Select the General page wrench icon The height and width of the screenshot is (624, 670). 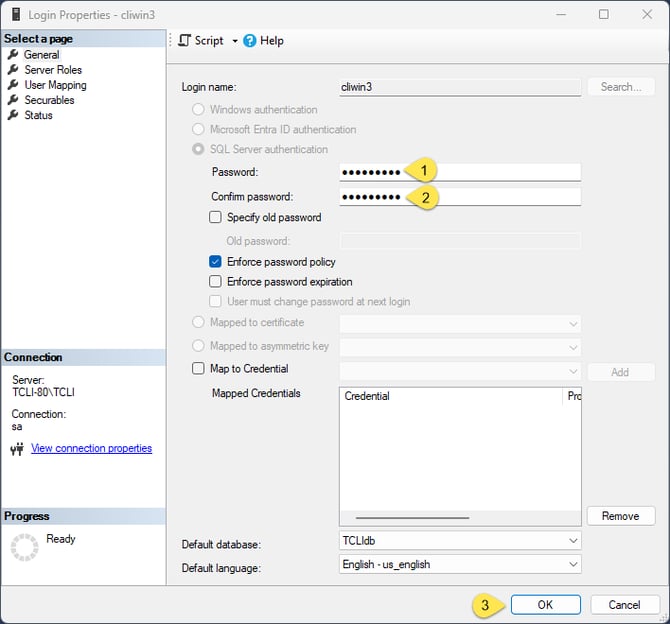[x=13, y=55]
